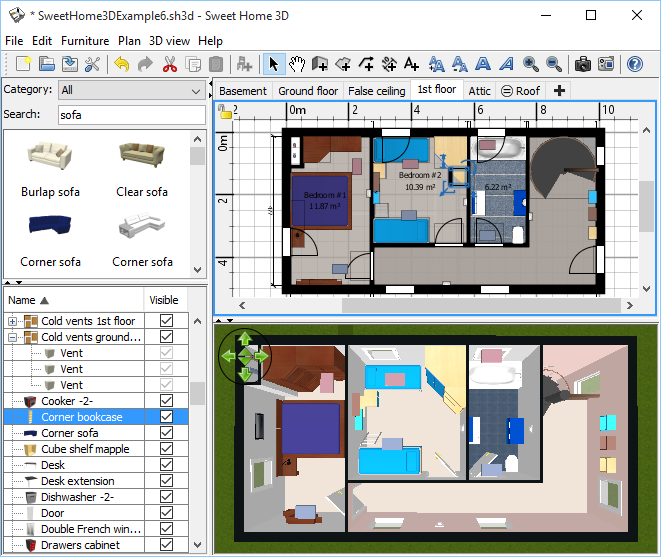This screenshot has height=557, width=661.
Task: Click the plus icon to add level
Action: click(559, 91)
